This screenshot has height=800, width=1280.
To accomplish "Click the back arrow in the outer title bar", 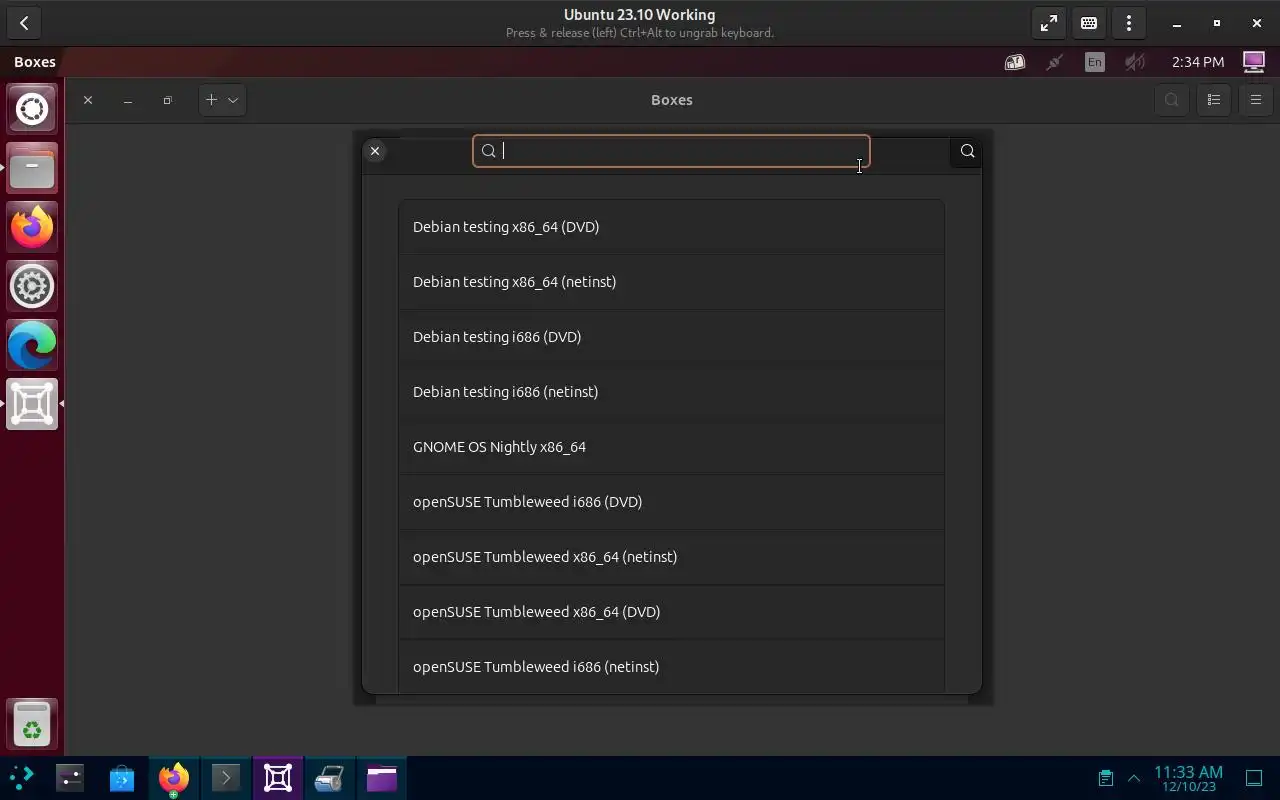I will [24, 23].
